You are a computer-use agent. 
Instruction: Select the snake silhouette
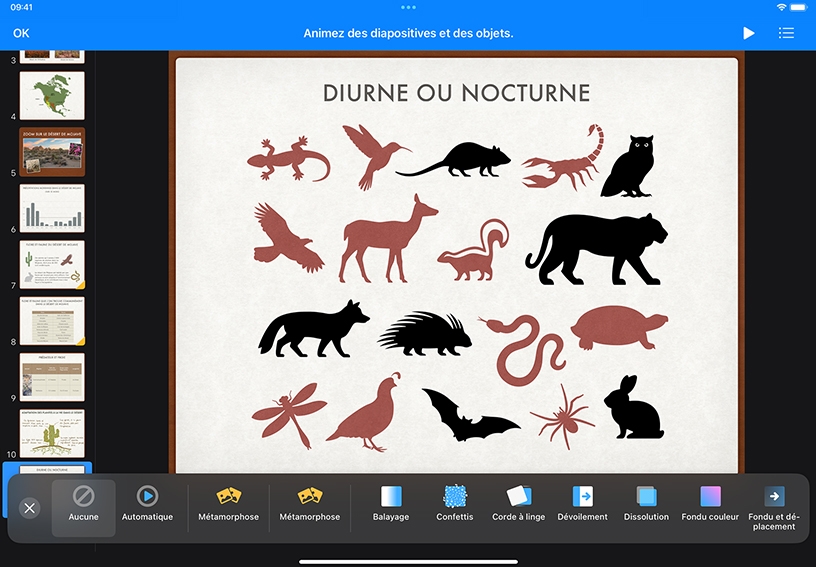tap(522, 350)
